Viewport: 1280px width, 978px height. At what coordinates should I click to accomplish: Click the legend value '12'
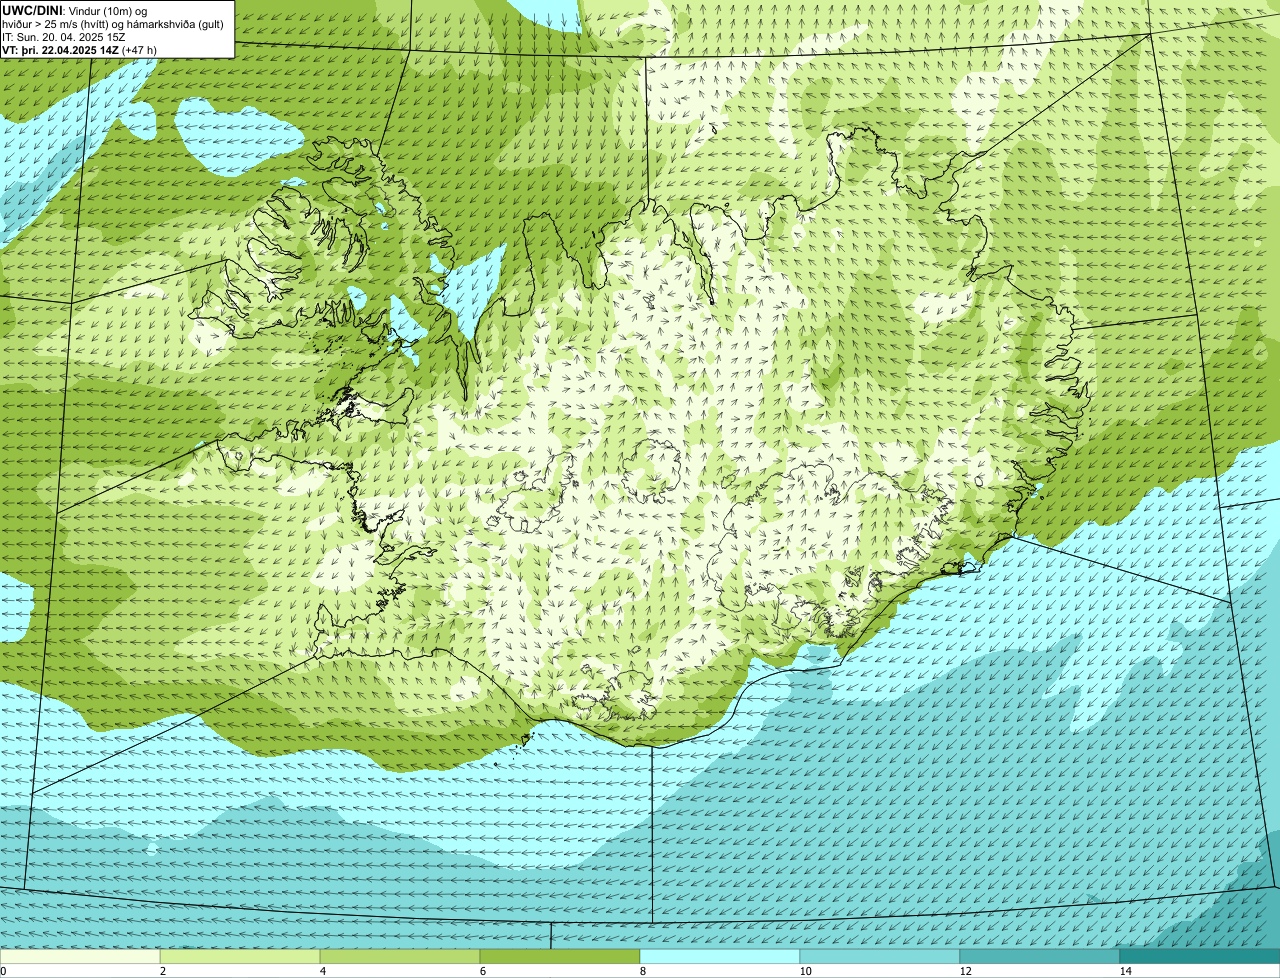965,971
